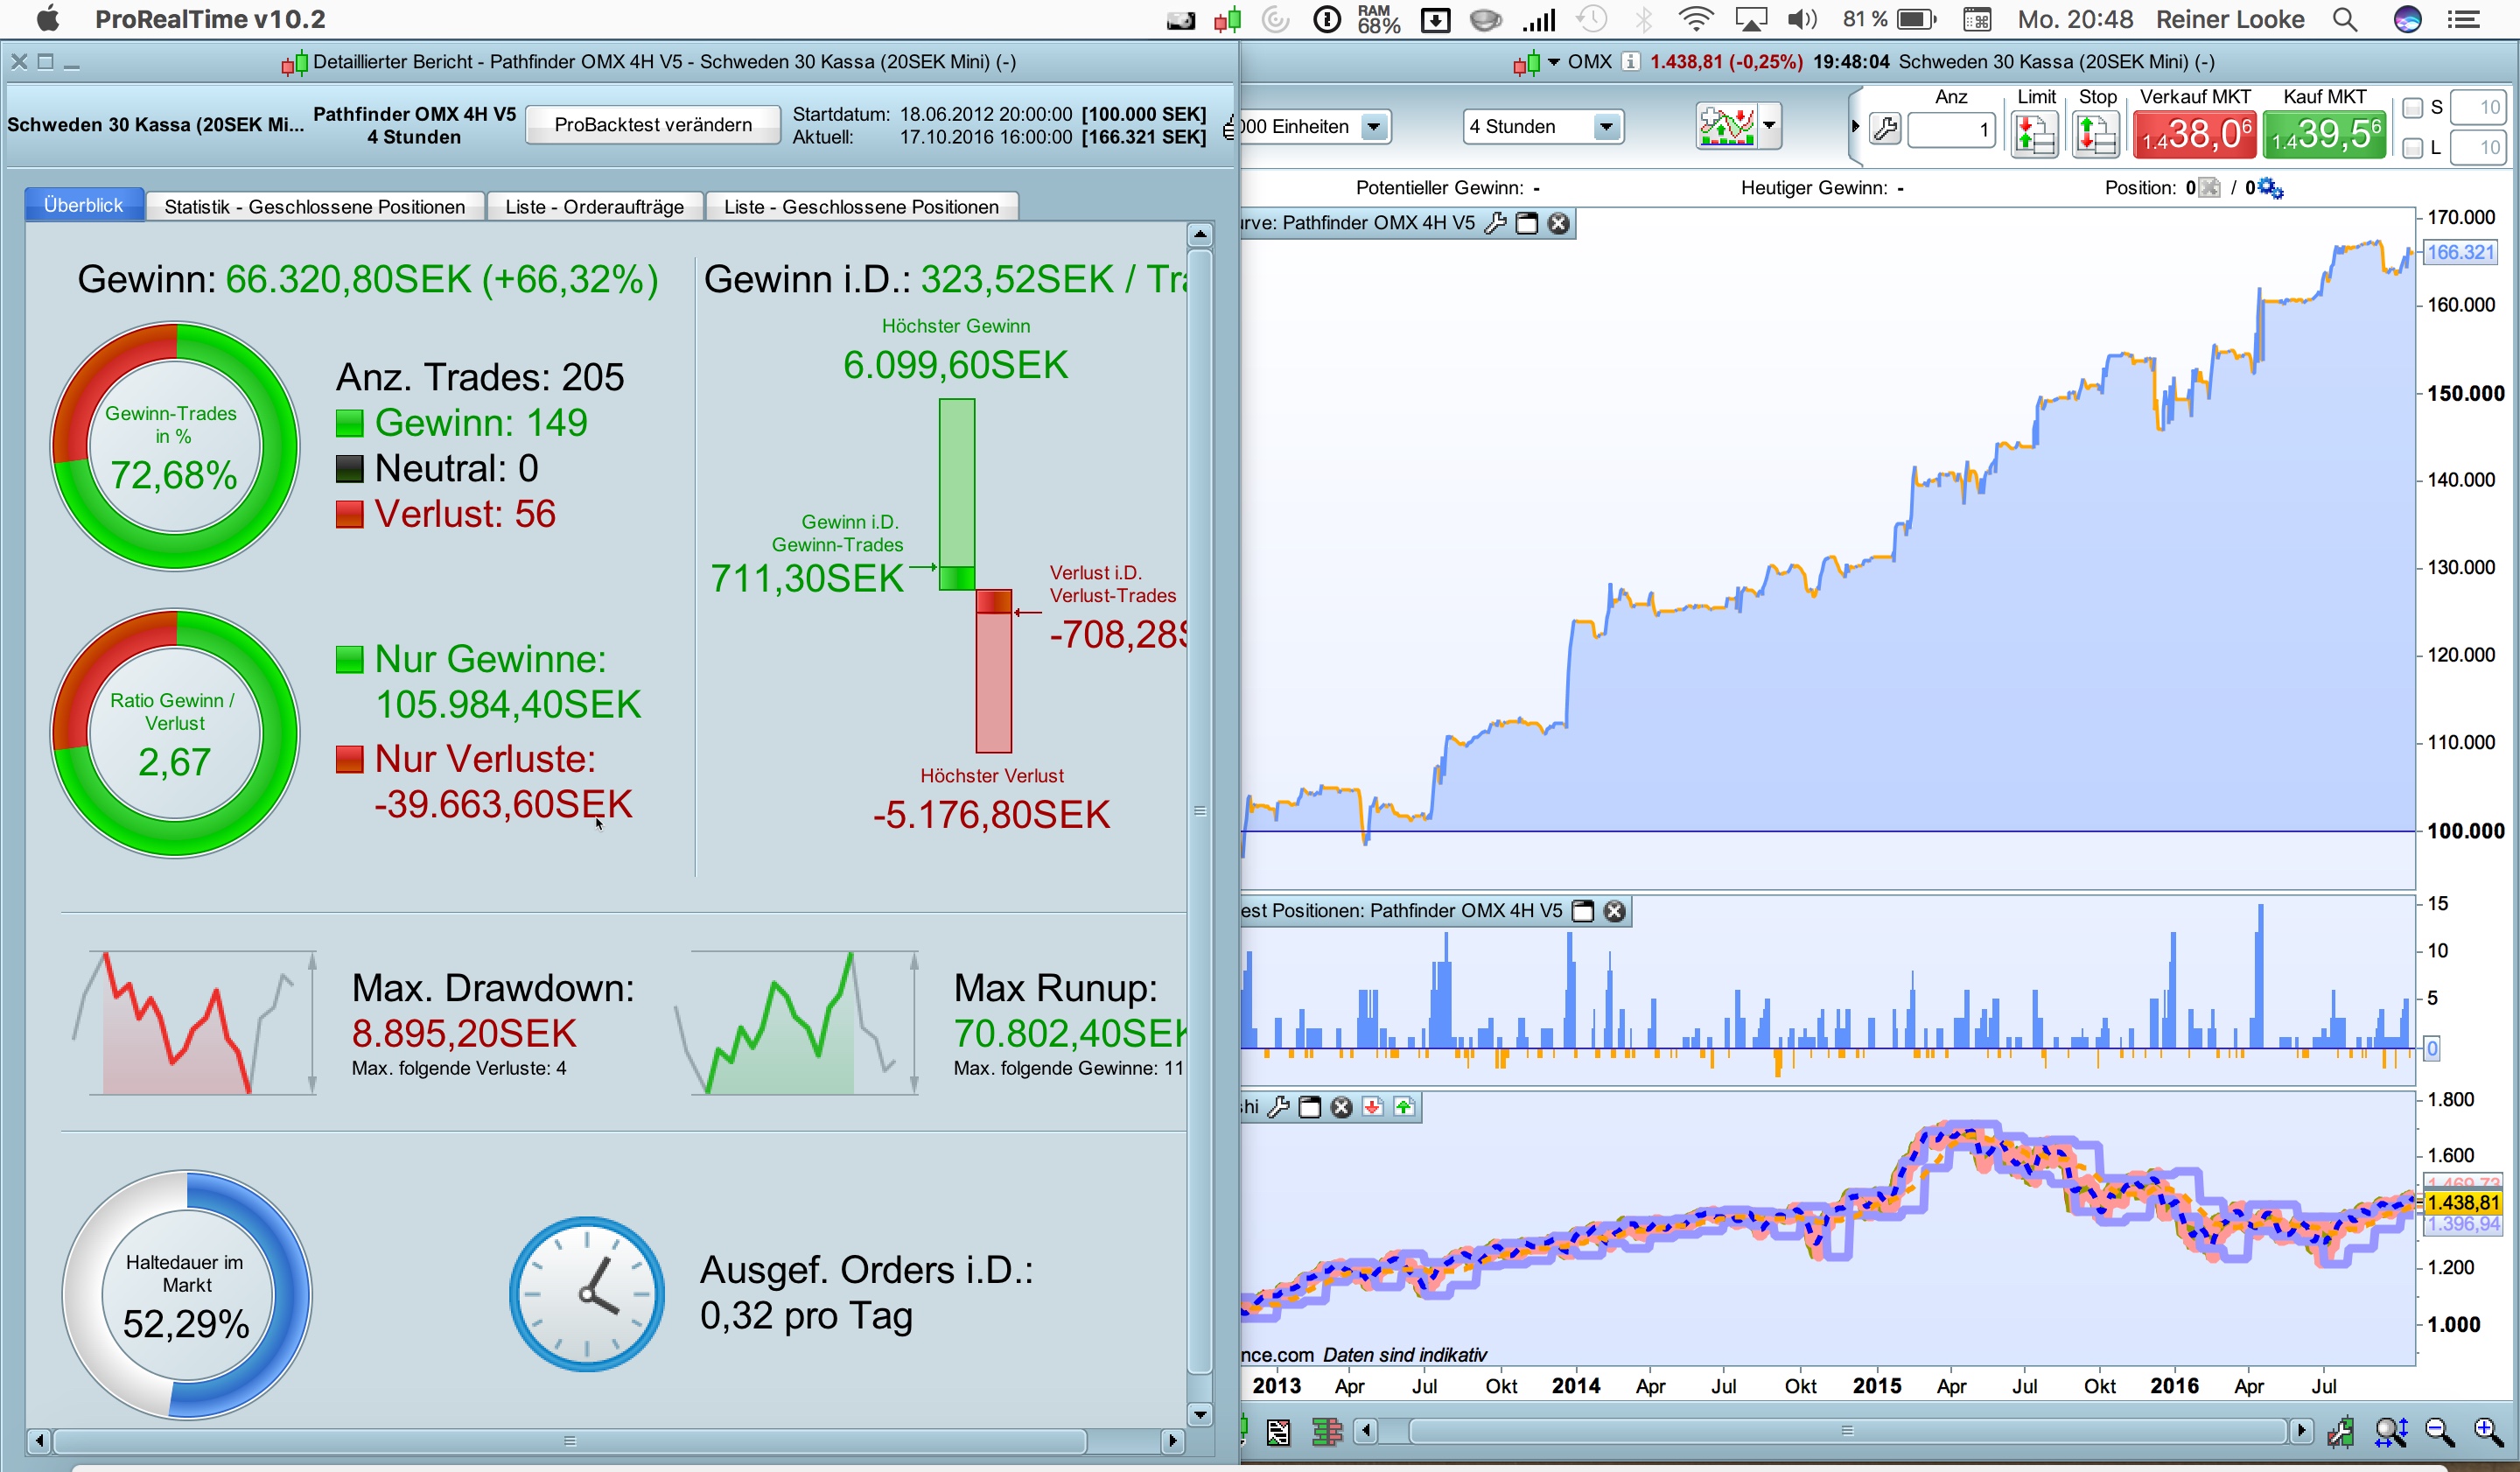Place a Stop order via its icon

2095,135
